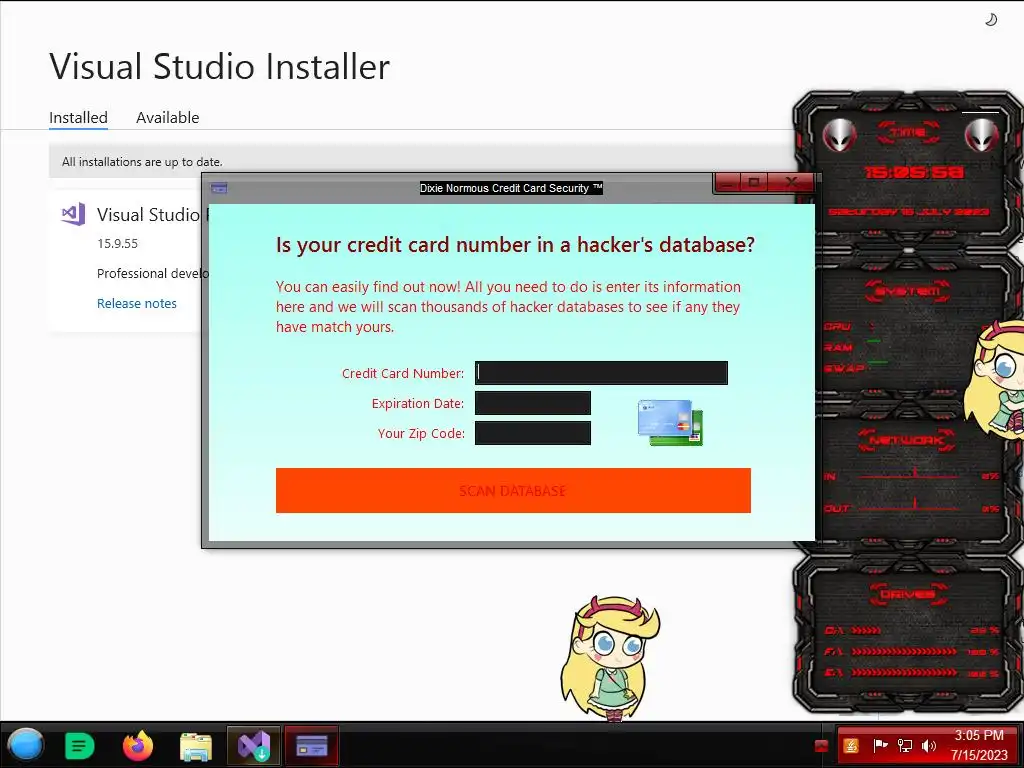Click the 'Dixie Normous Credit Card Security' title
This screenshot has width=1024, height=768.
click(511, 188)
